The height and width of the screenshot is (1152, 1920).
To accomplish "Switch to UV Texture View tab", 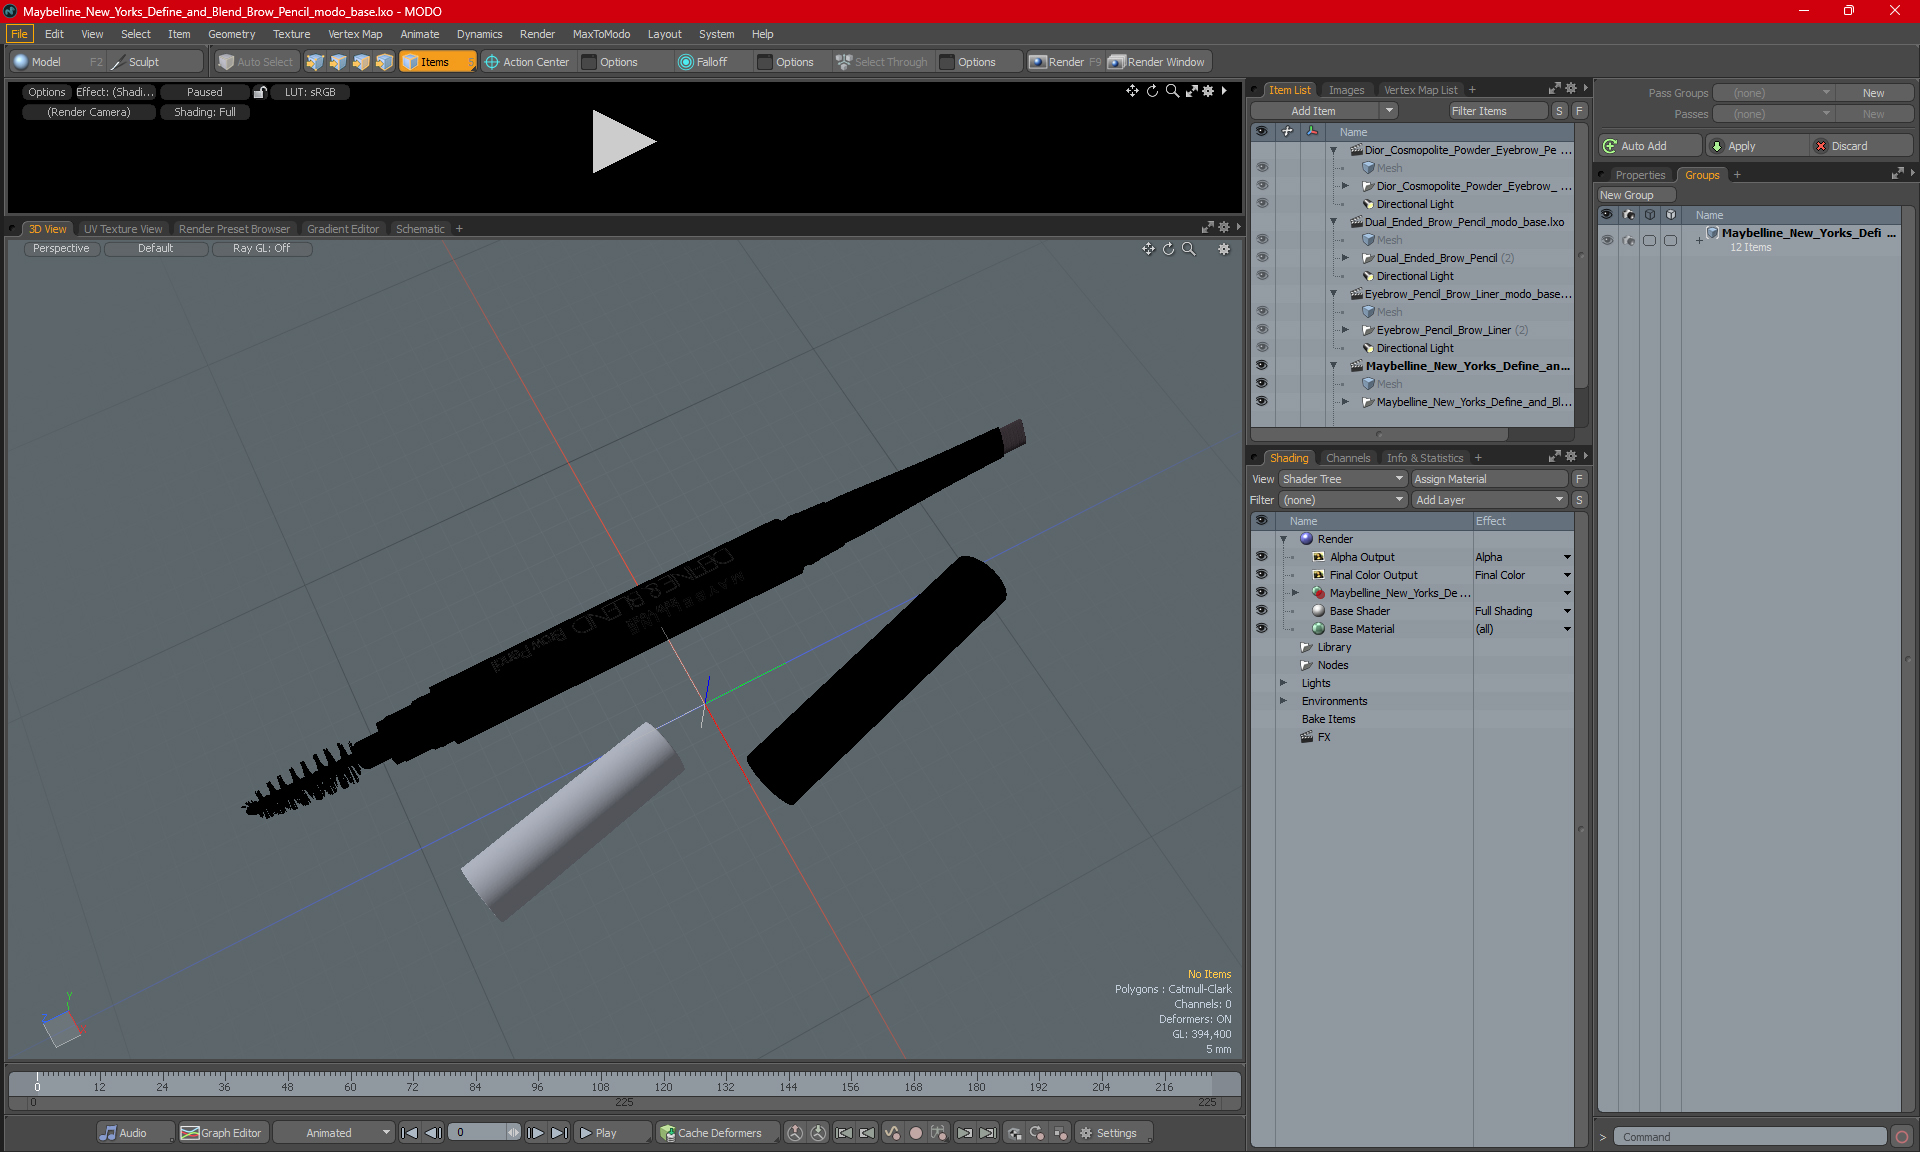I will (x=122, y=229).
